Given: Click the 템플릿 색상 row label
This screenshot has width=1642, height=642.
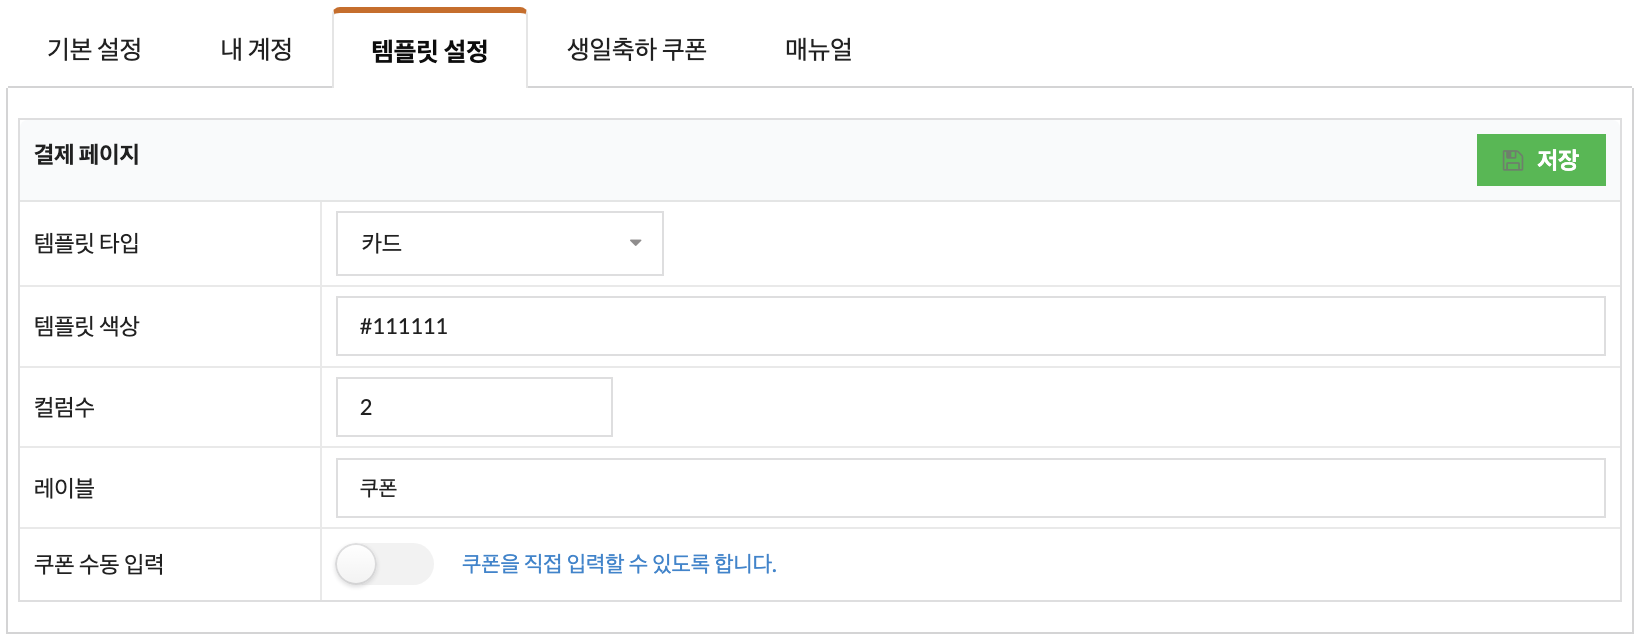Looking at the screenshot, I should (x=87, y=326).
